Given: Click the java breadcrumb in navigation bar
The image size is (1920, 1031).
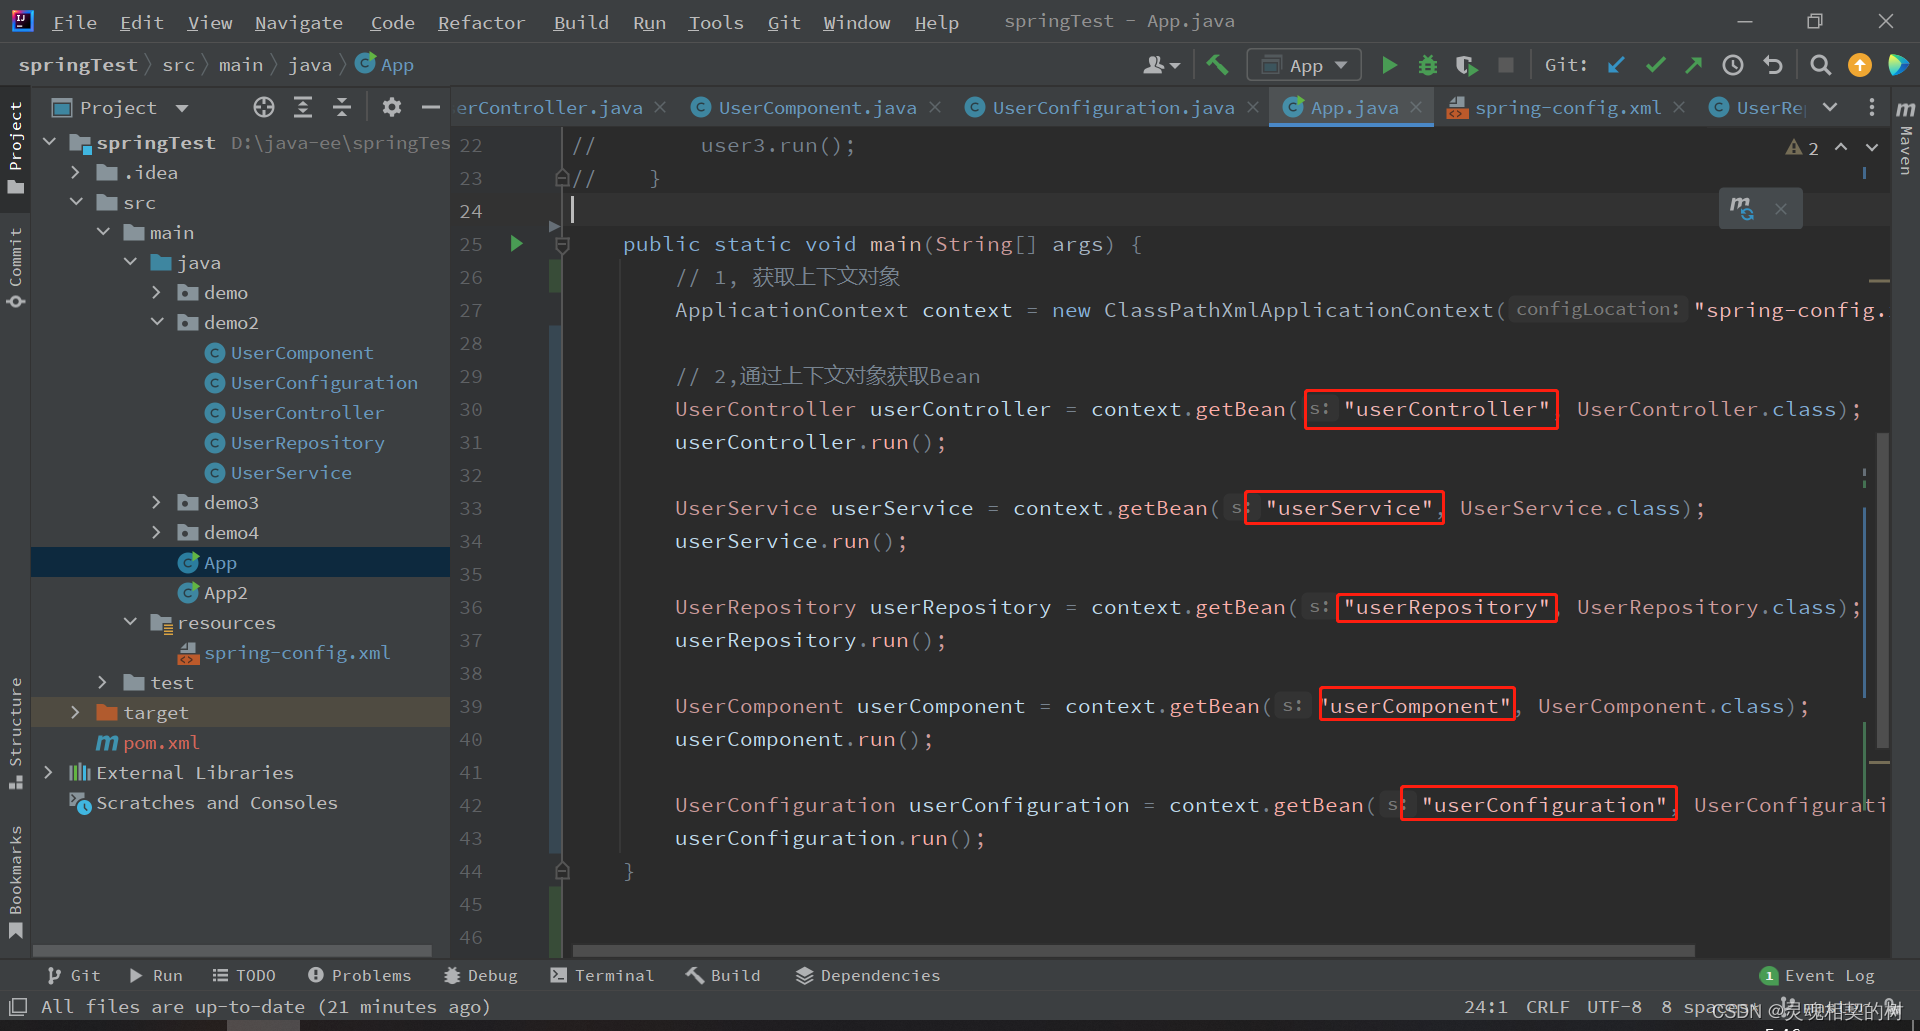Looking at the screenshot, I should [x=310, y=65].
